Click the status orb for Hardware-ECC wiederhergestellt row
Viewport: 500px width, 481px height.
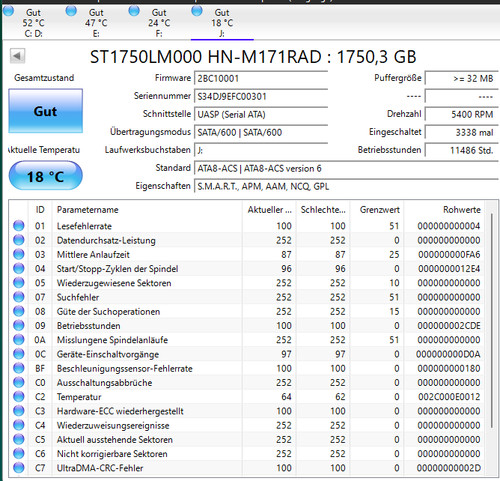click(19, 411)
